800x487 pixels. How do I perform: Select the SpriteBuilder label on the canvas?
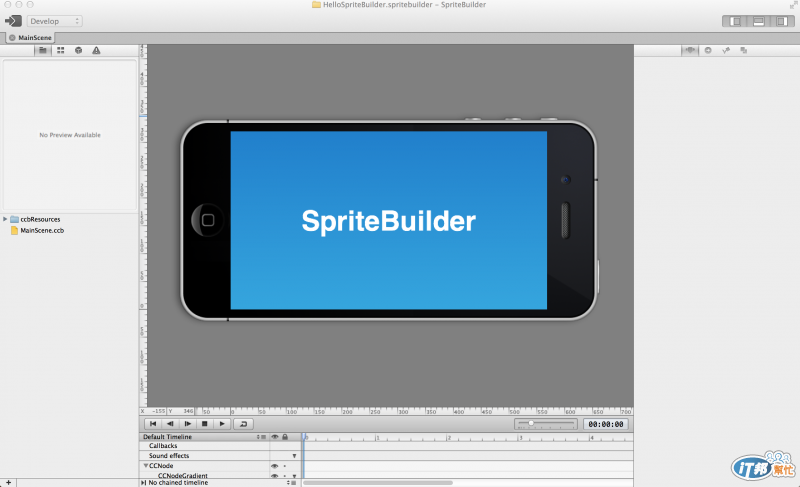click(388, 221)
